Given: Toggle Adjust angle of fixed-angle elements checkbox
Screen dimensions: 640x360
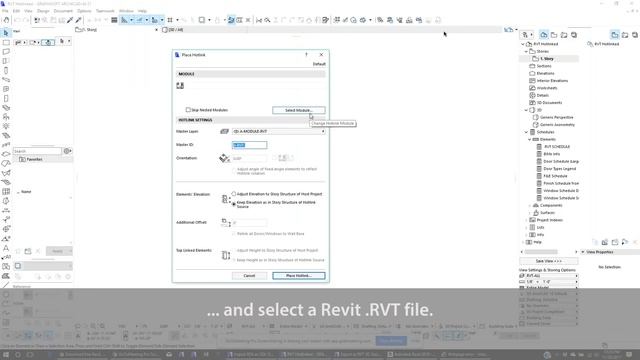Looking at the screenshot, I should pos(234,170).
